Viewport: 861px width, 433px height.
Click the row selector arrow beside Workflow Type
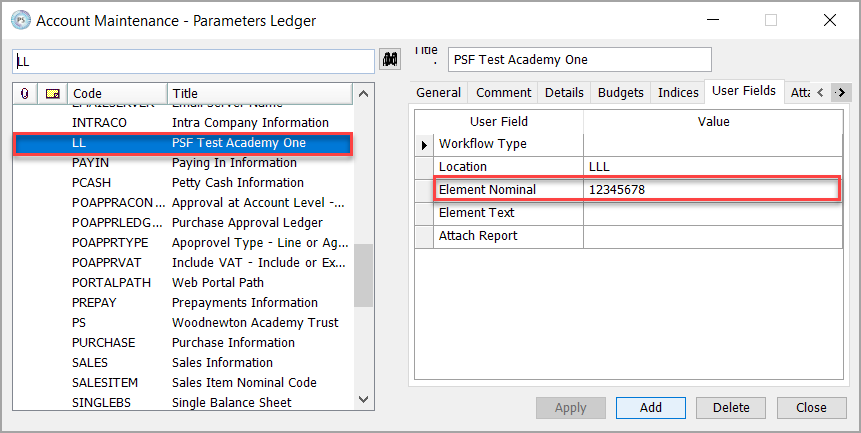(424, 144)
